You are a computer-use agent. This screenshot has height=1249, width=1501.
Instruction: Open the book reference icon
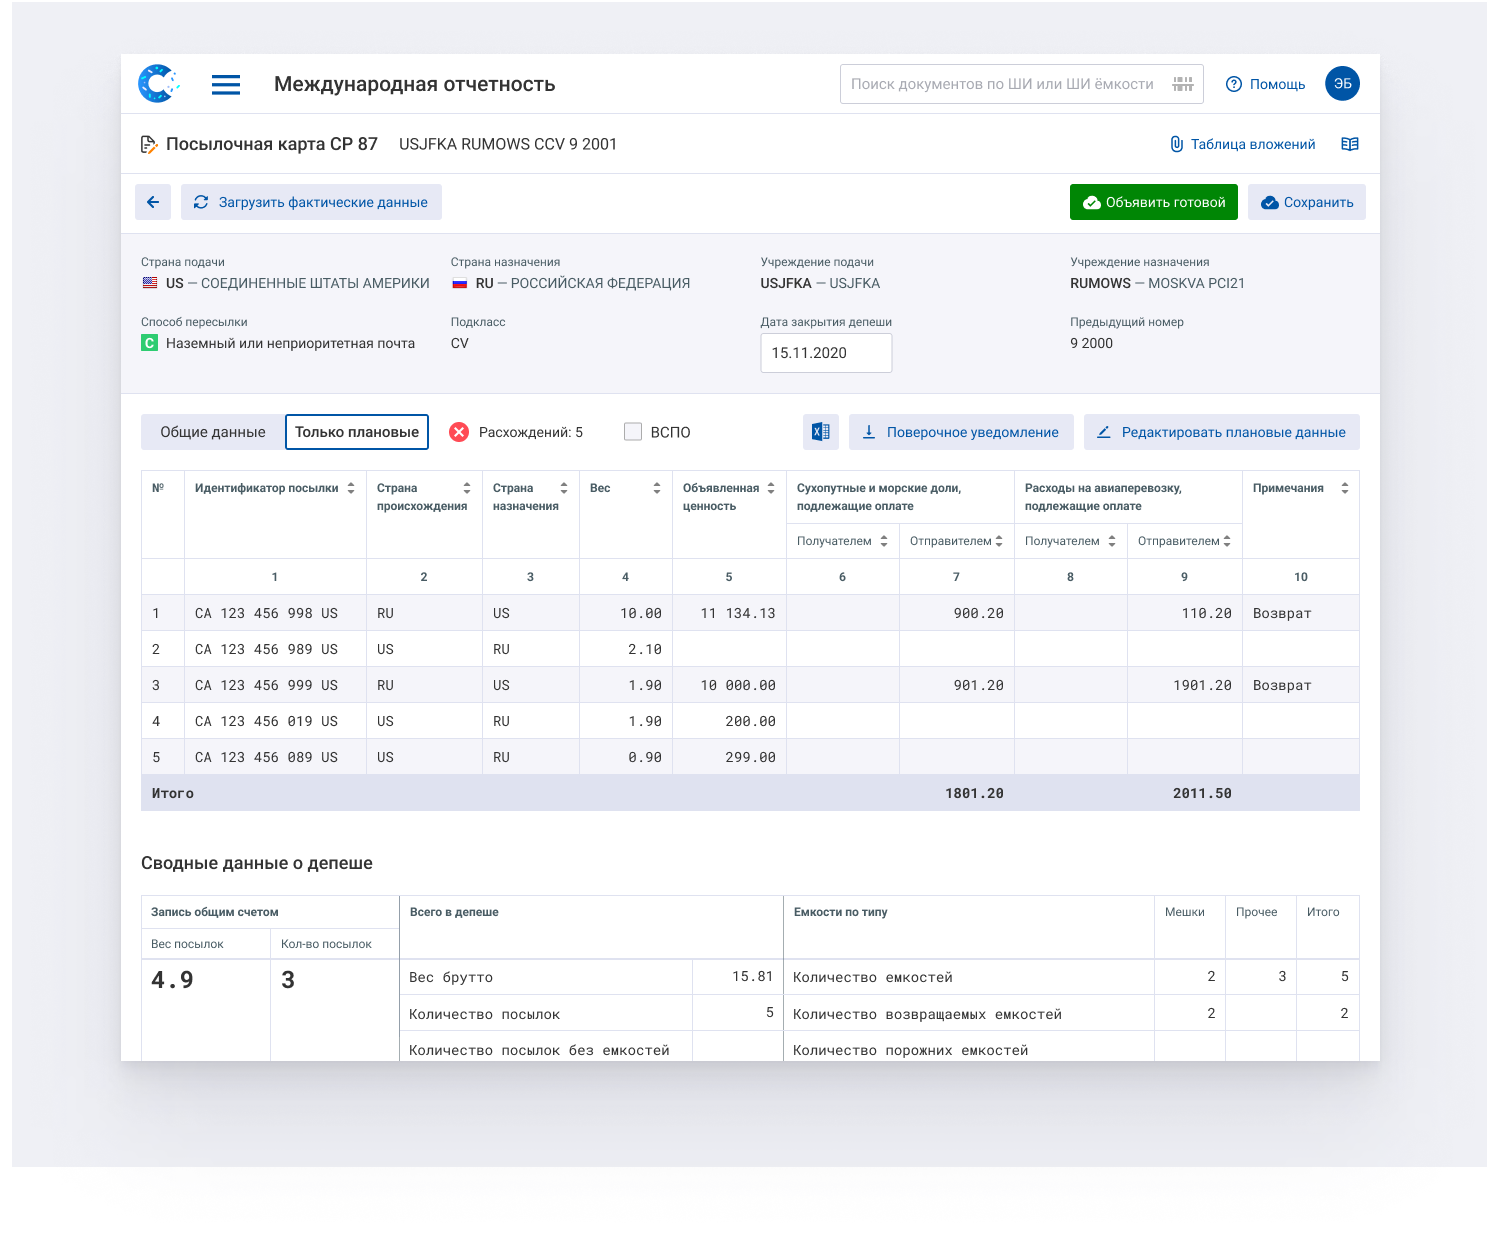click(1349, 144)
